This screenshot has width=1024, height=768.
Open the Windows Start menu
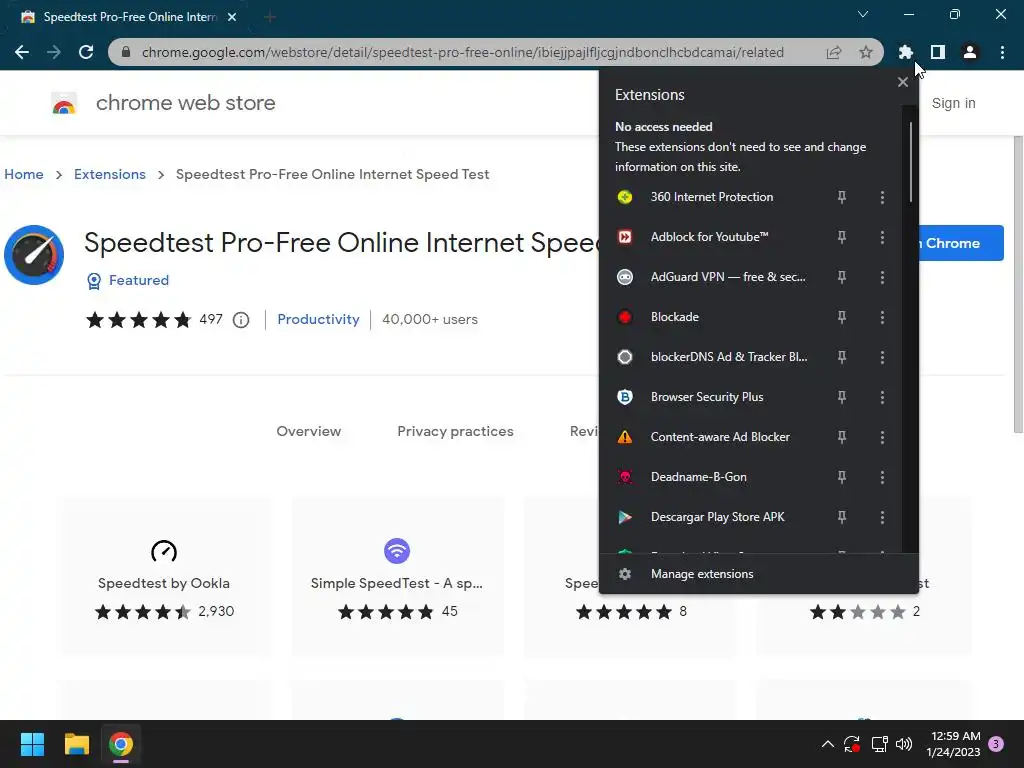point(32,744)
